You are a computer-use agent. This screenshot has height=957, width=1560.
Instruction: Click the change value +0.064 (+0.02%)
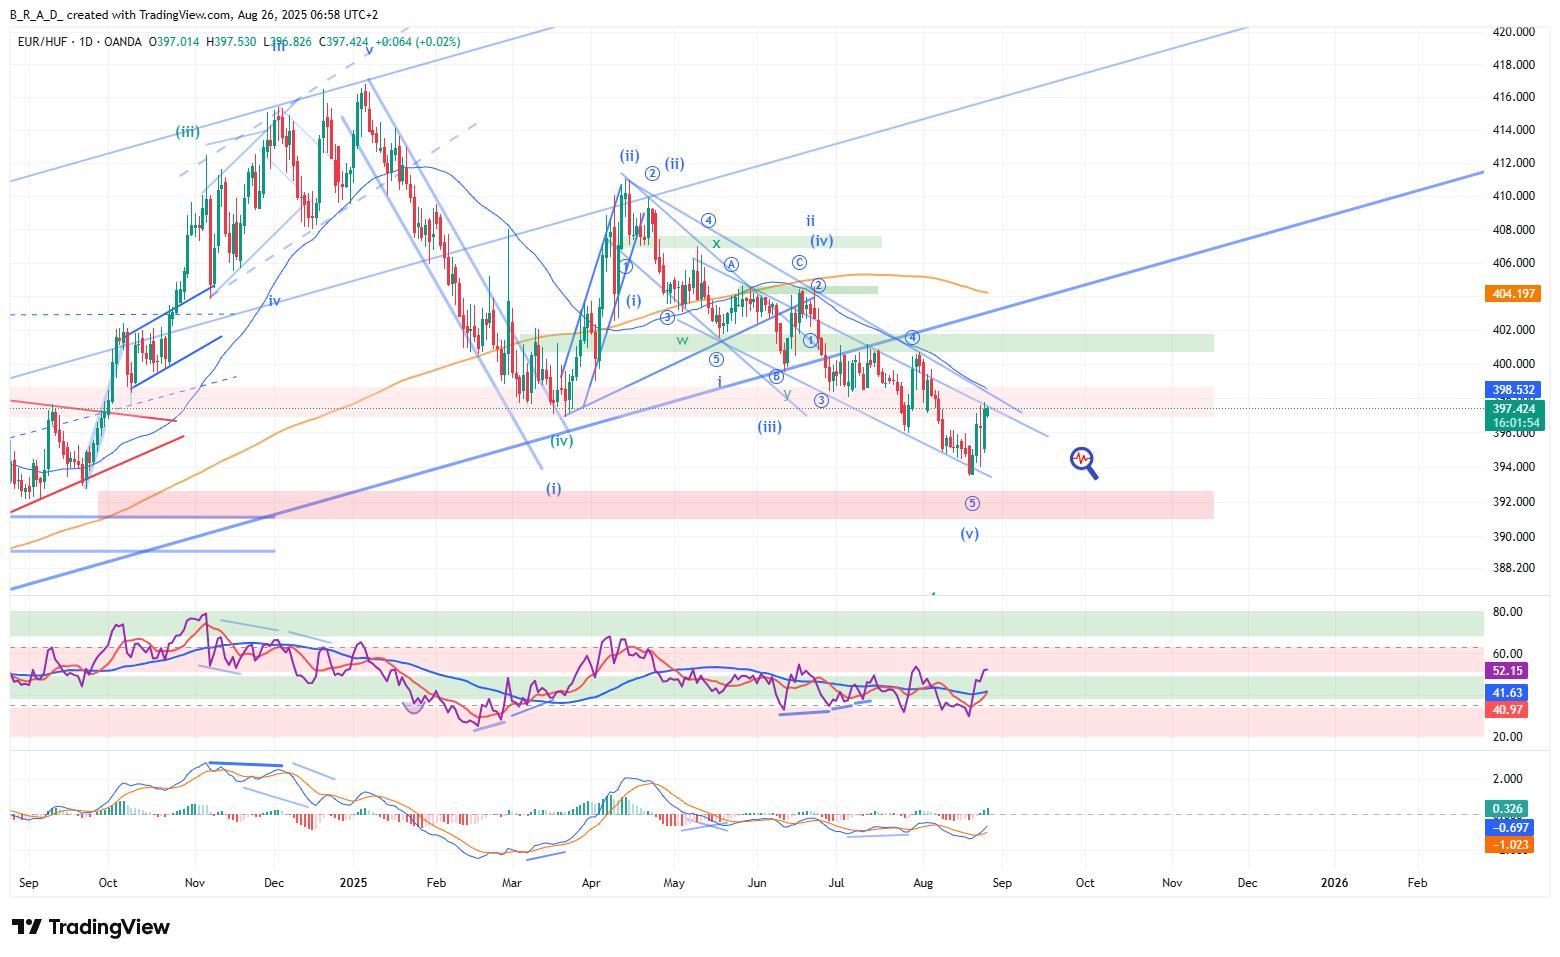tap(418, 42)
